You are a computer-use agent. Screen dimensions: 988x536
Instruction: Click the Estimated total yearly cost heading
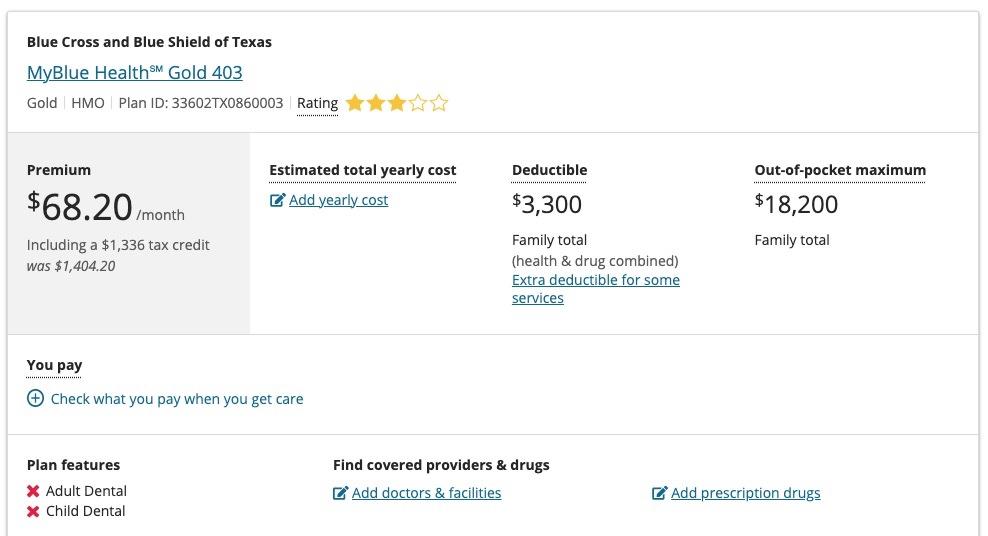coord(362,170)
